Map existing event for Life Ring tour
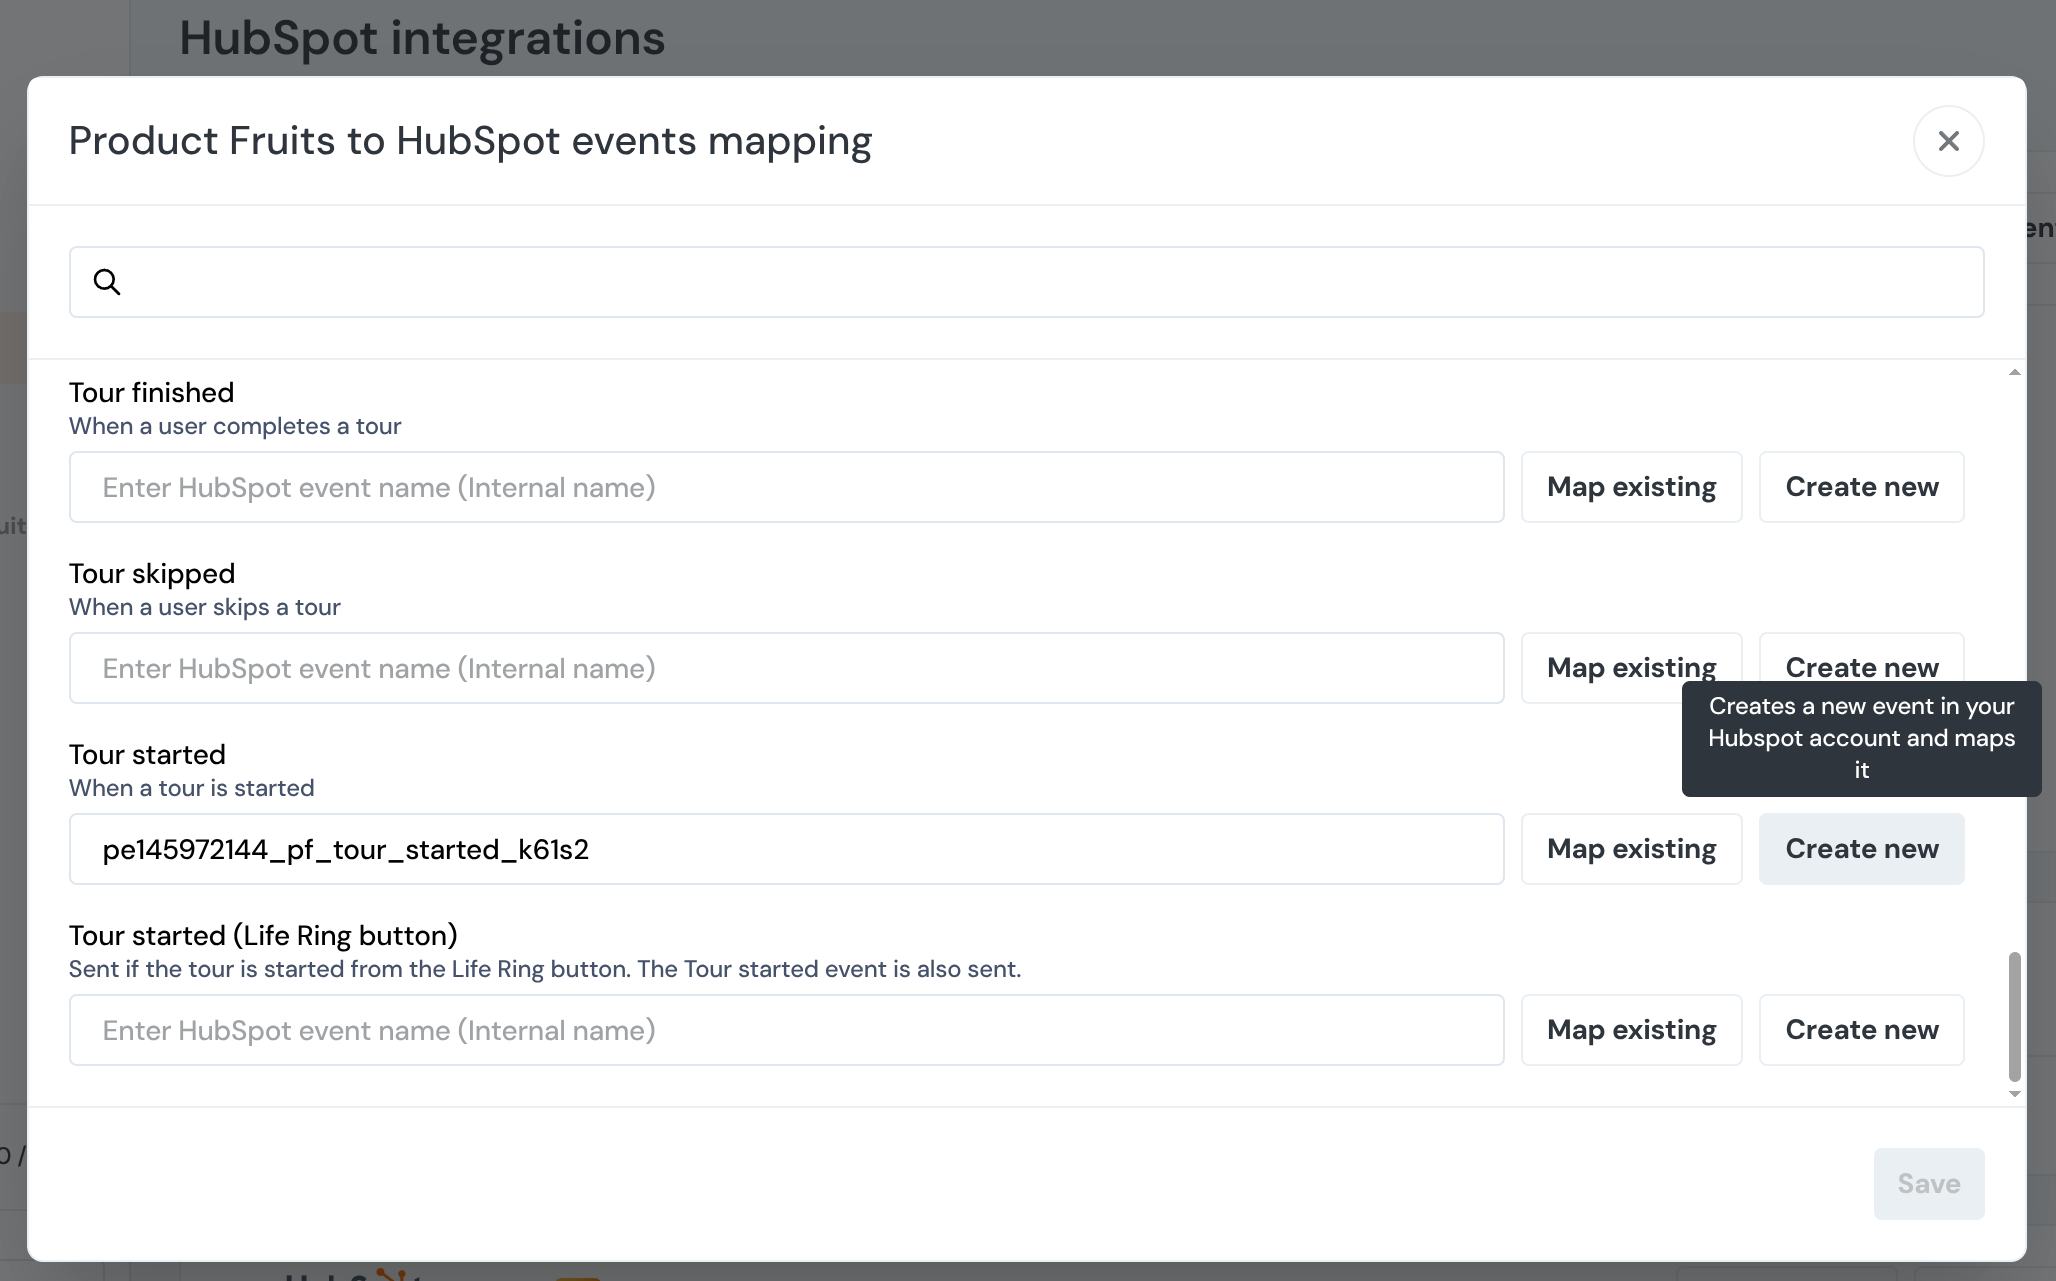The image size is (2056, 1281). (x=1631, y=1030)
